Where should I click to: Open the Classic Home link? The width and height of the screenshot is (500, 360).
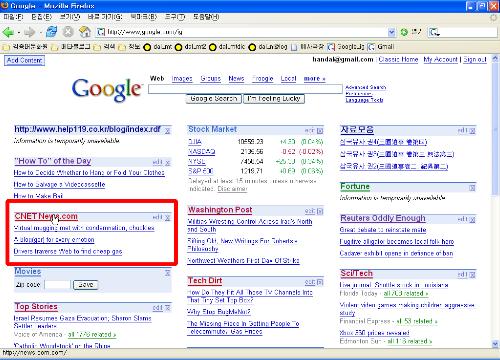click(398, 60)
